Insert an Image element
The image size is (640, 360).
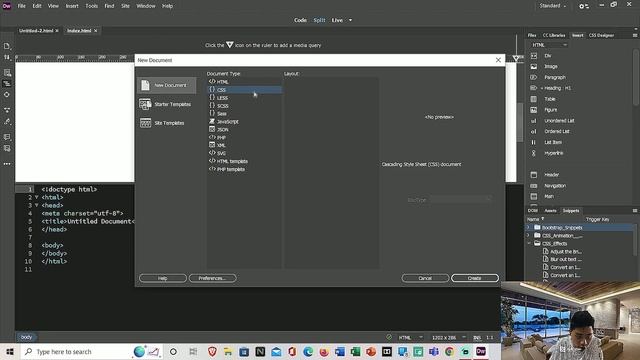point(550,67)
